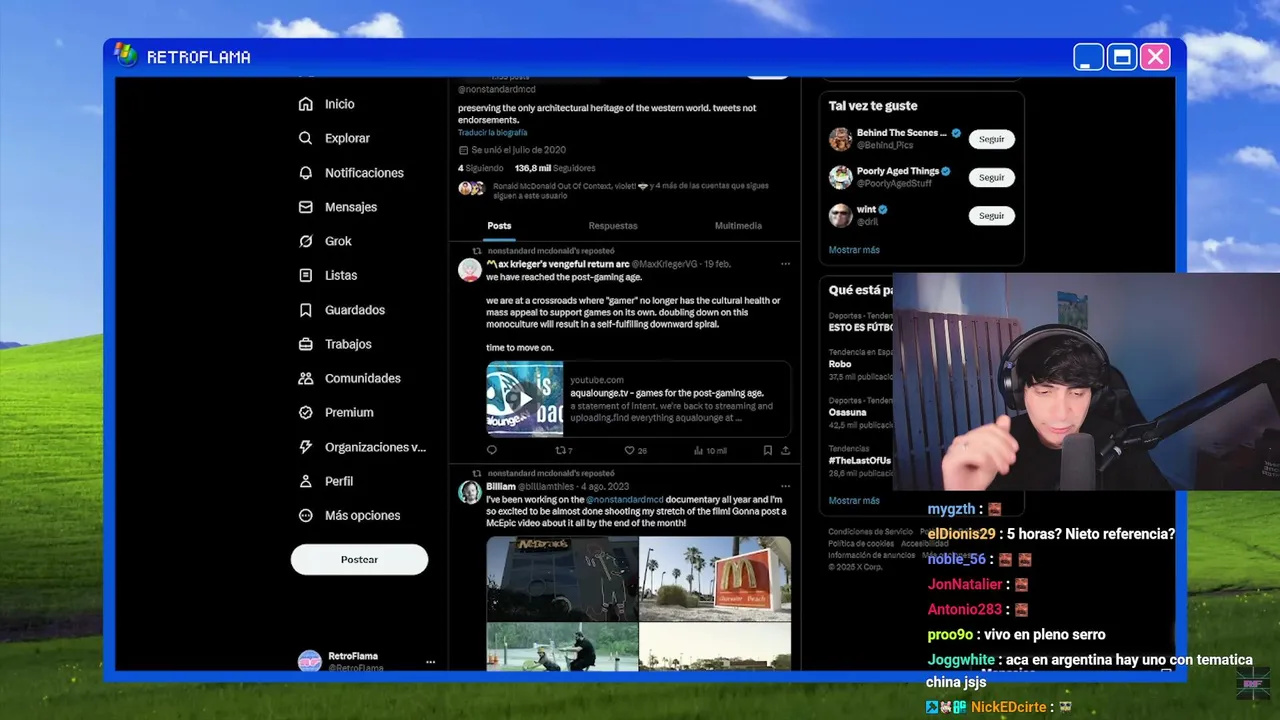Open the aqualounge.tv link card title
Screen dimensions: 1280x720
(x=667, y=393)
